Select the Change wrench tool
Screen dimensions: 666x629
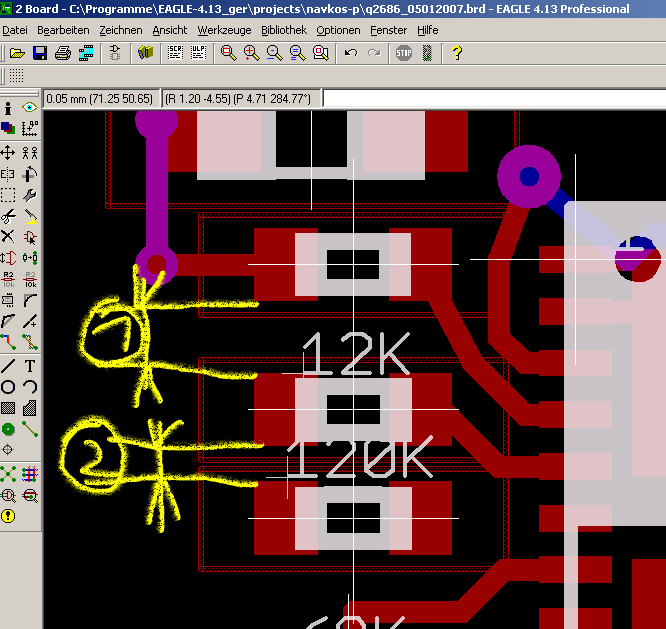click(29, 195)
